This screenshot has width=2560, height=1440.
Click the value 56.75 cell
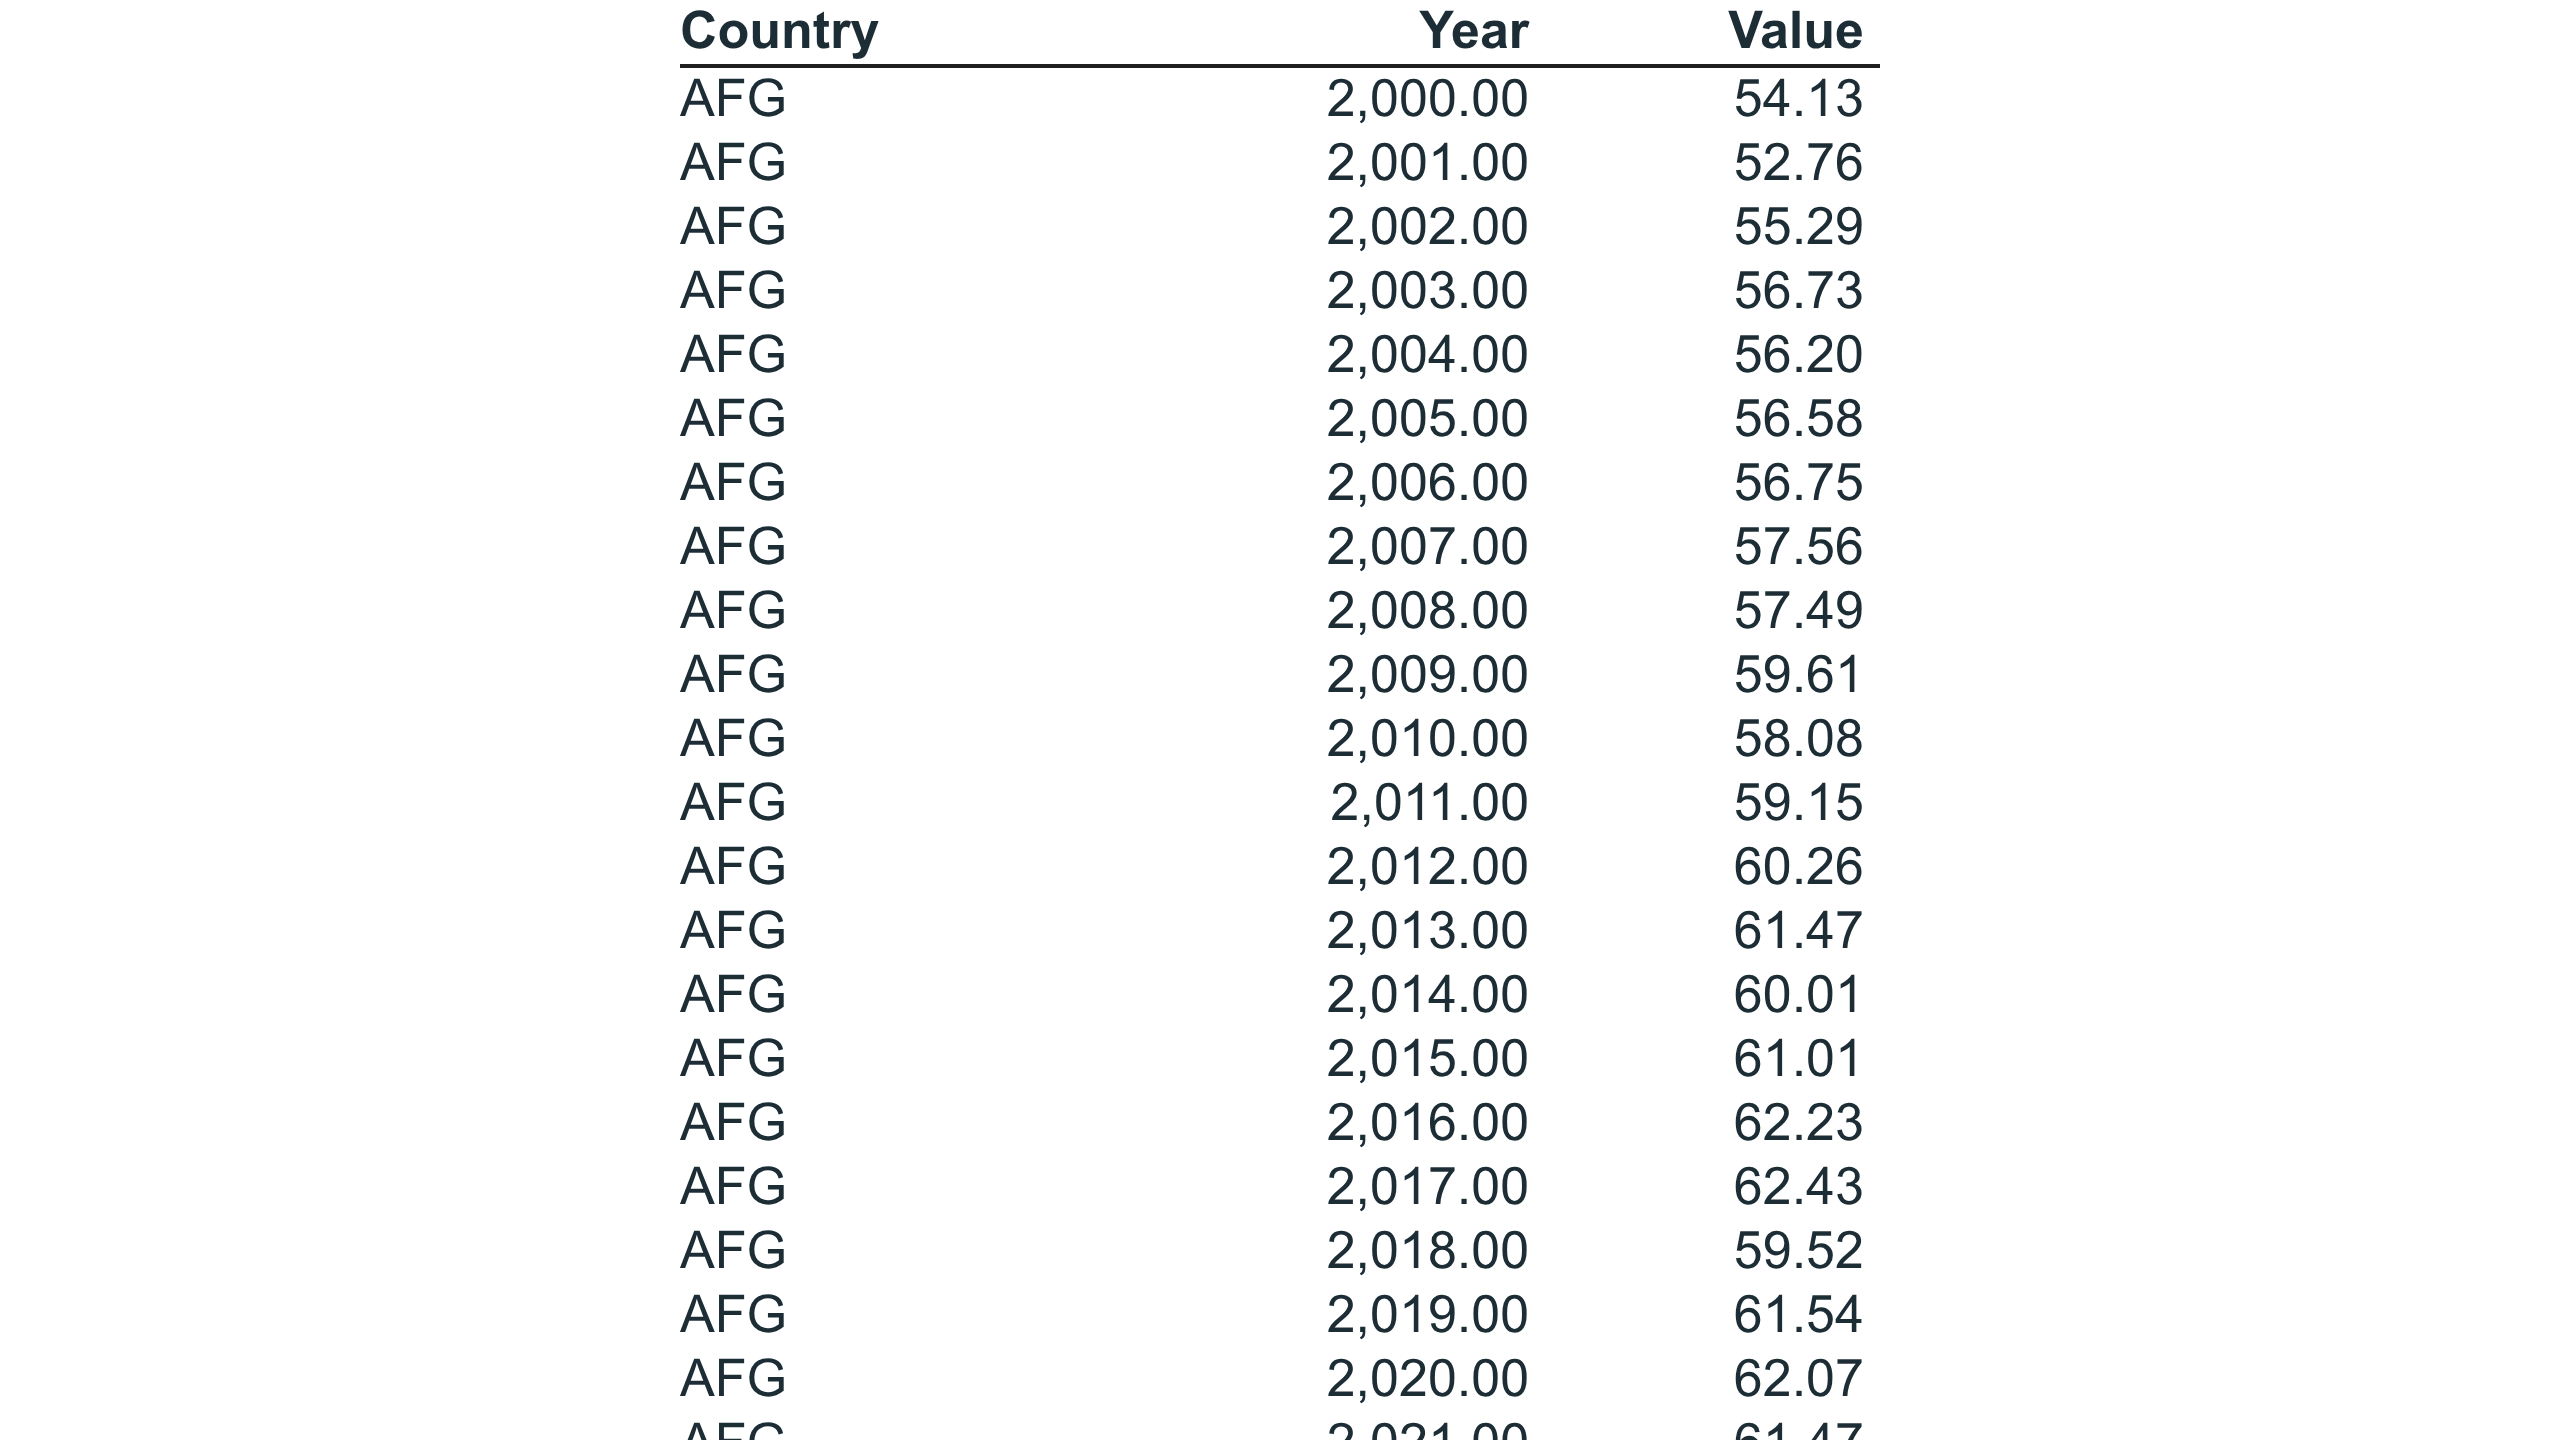coord(1798,483)
